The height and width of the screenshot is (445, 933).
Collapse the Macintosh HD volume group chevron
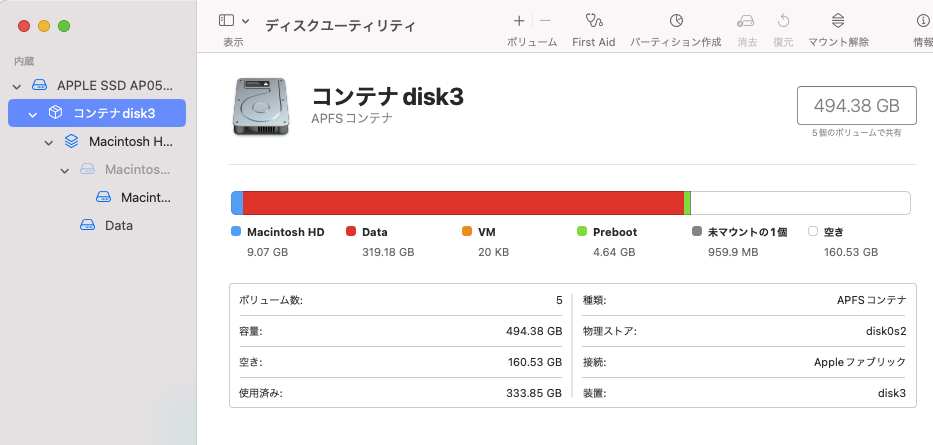point(49,142)
